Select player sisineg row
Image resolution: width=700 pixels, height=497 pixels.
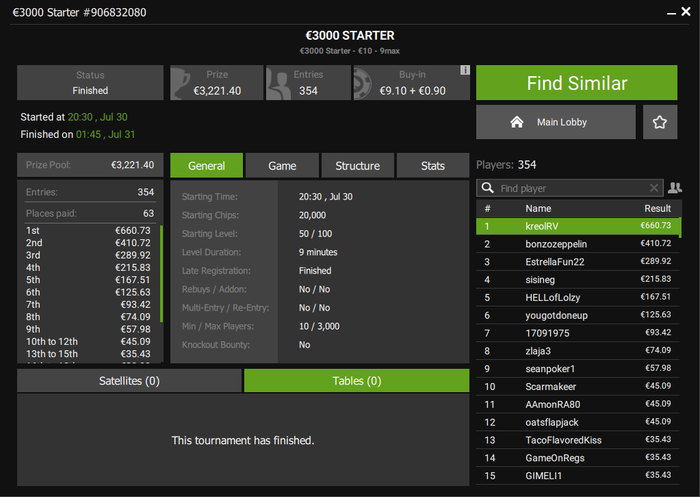tap(578, 280)
